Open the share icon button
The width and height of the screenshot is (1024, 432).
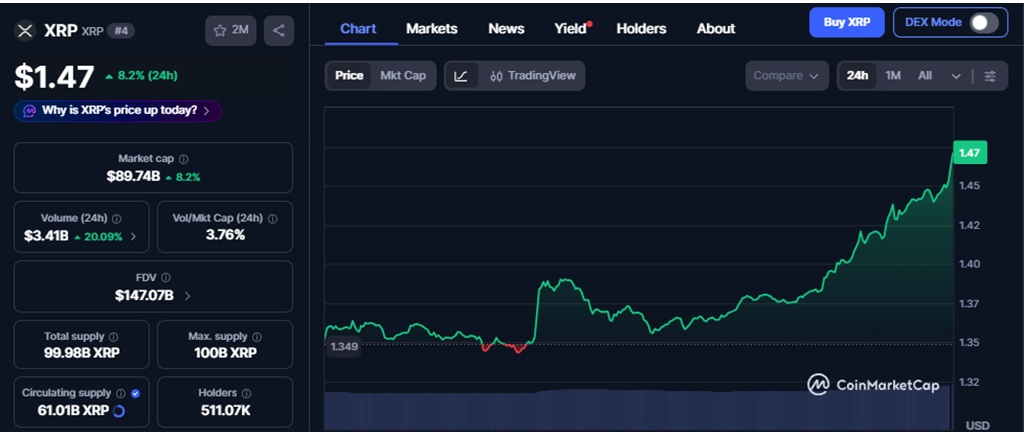pyautogui.click(x=279, y=31)
